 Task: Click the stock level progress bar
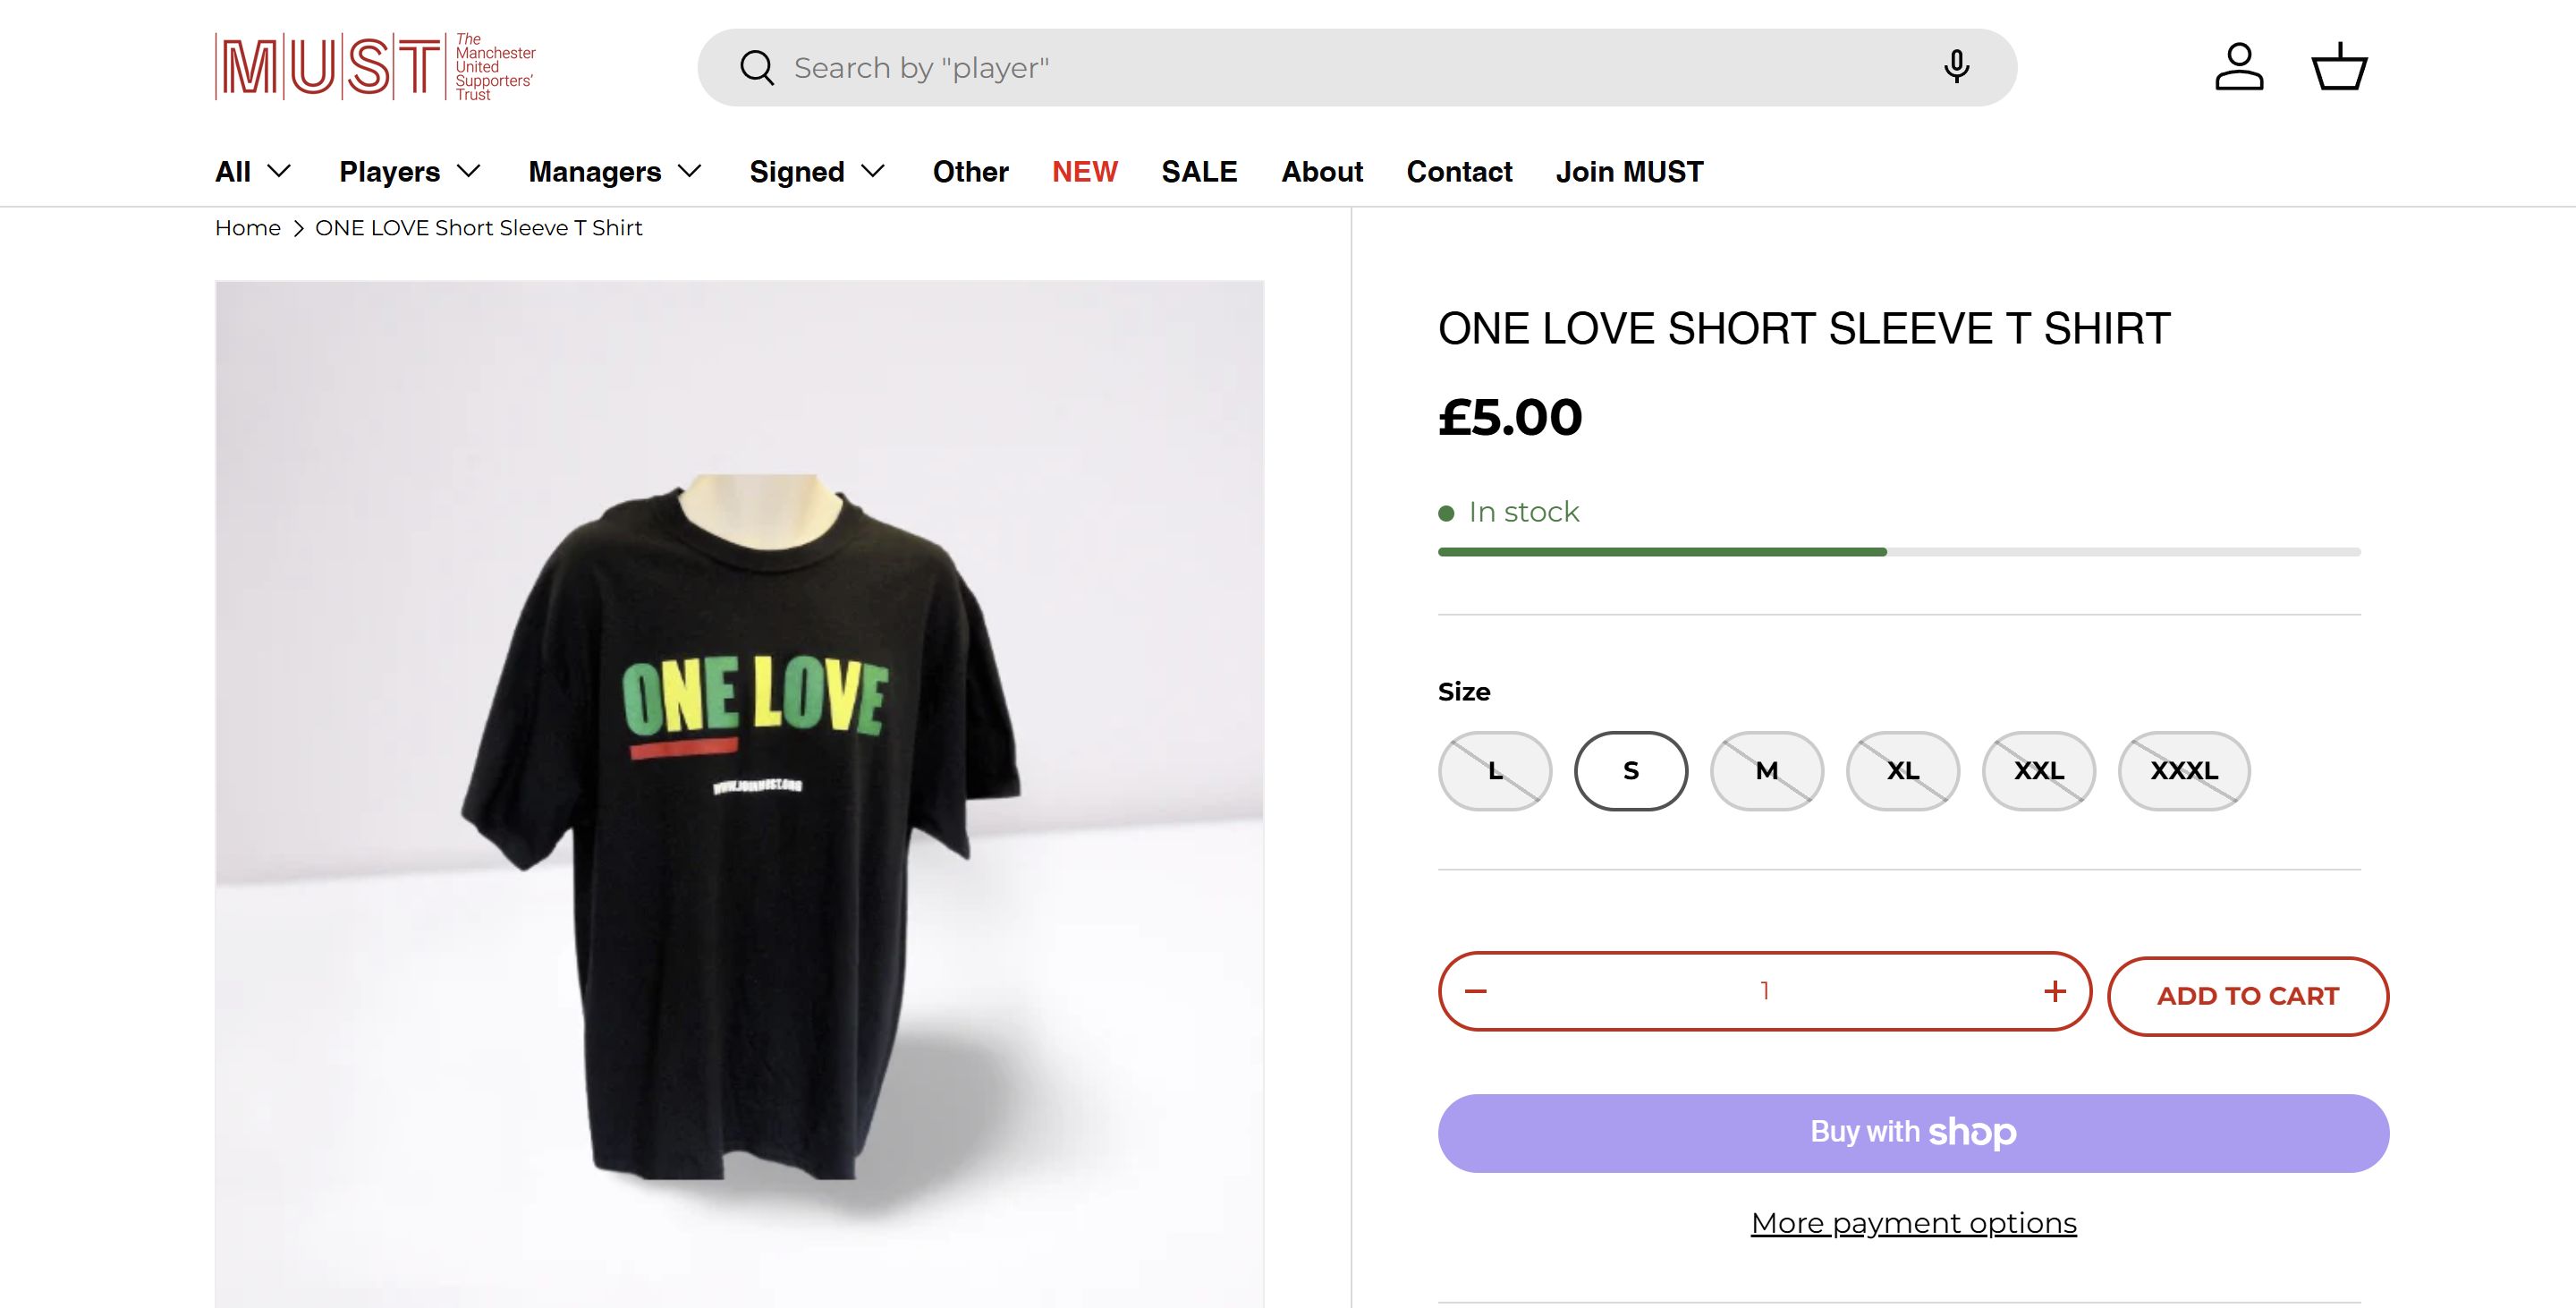pos(1899,552)
